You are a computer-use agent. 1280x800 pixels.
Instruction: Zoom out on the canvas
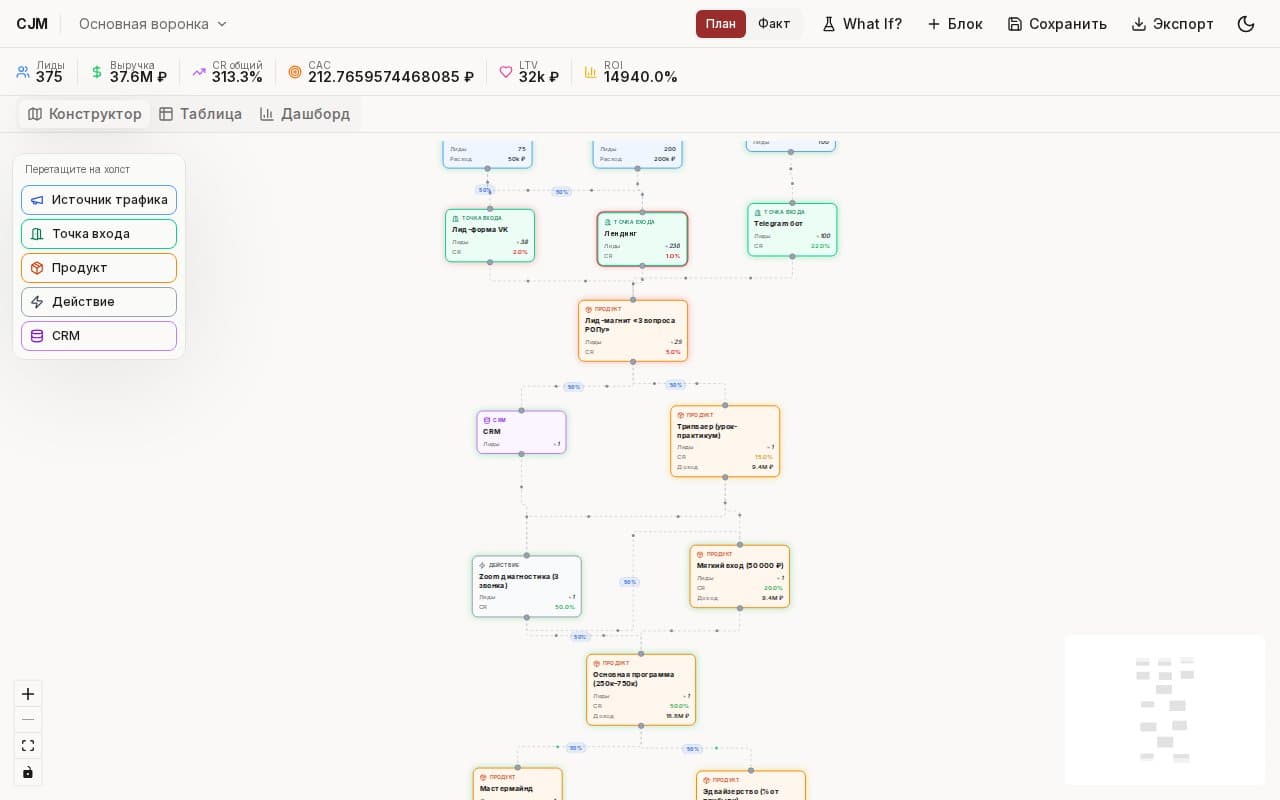click(28, 719)
